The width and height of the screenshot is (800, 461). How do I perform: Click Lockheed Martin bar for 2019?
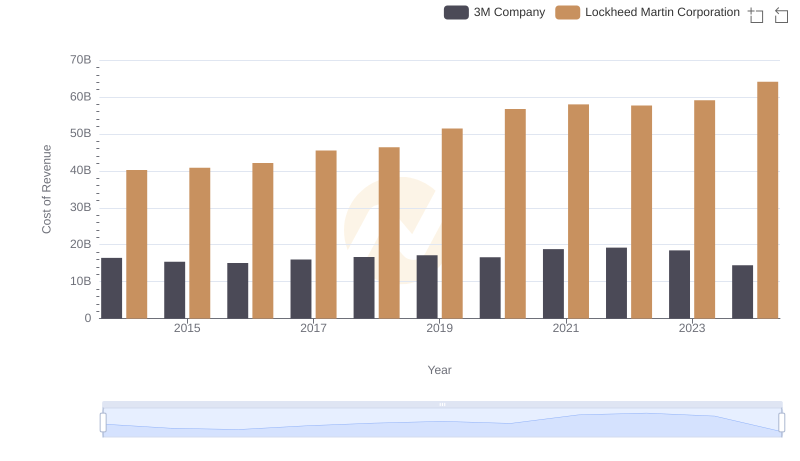coord(452,223)
